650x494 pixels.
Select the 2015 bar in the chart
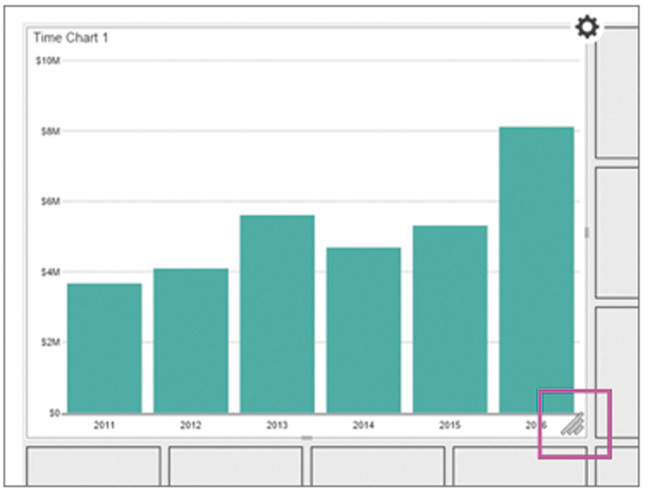tap(449, 318)
